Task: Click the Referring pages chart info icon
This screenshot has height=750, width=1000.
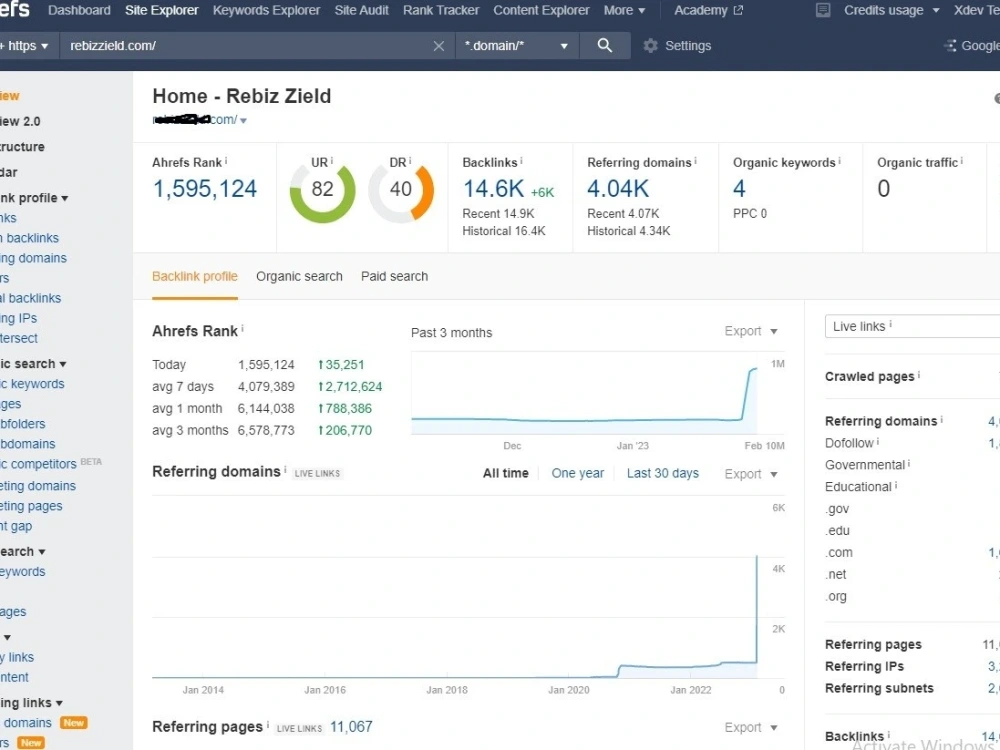Action: [x=267, y=725]
